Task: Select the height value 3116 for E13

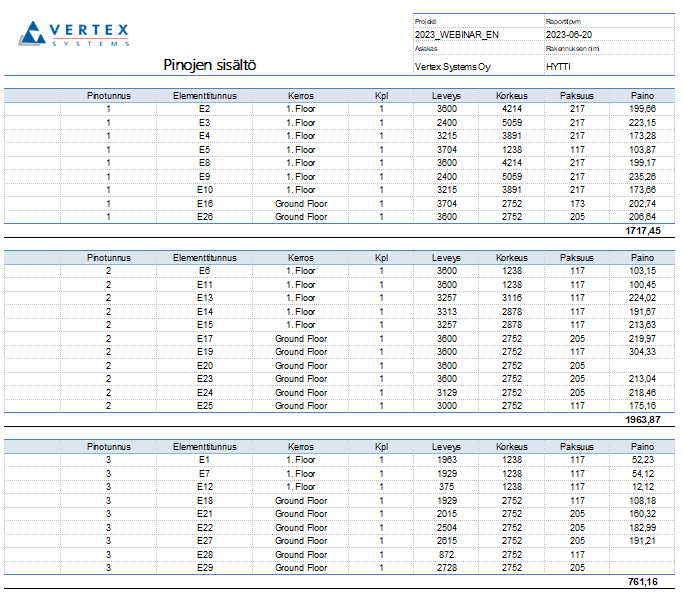Action: [x=511, y=298]
